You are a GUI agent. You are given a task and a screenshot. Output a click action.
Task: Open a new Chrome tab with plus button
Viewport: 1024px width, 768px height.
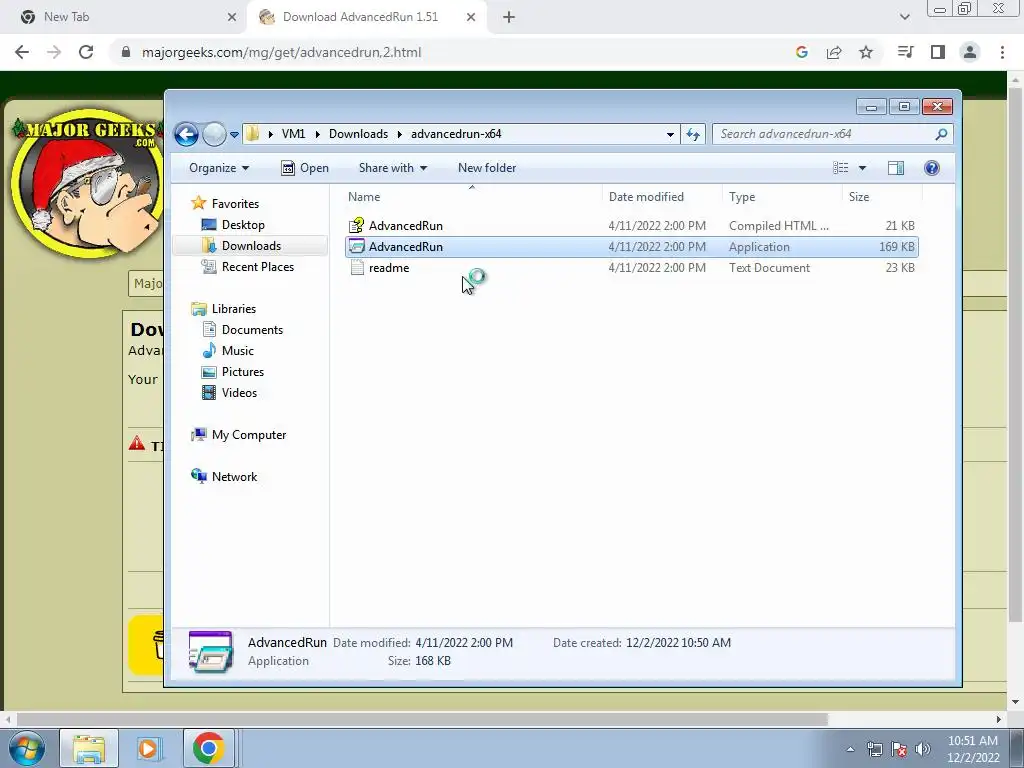coord(509,18)
